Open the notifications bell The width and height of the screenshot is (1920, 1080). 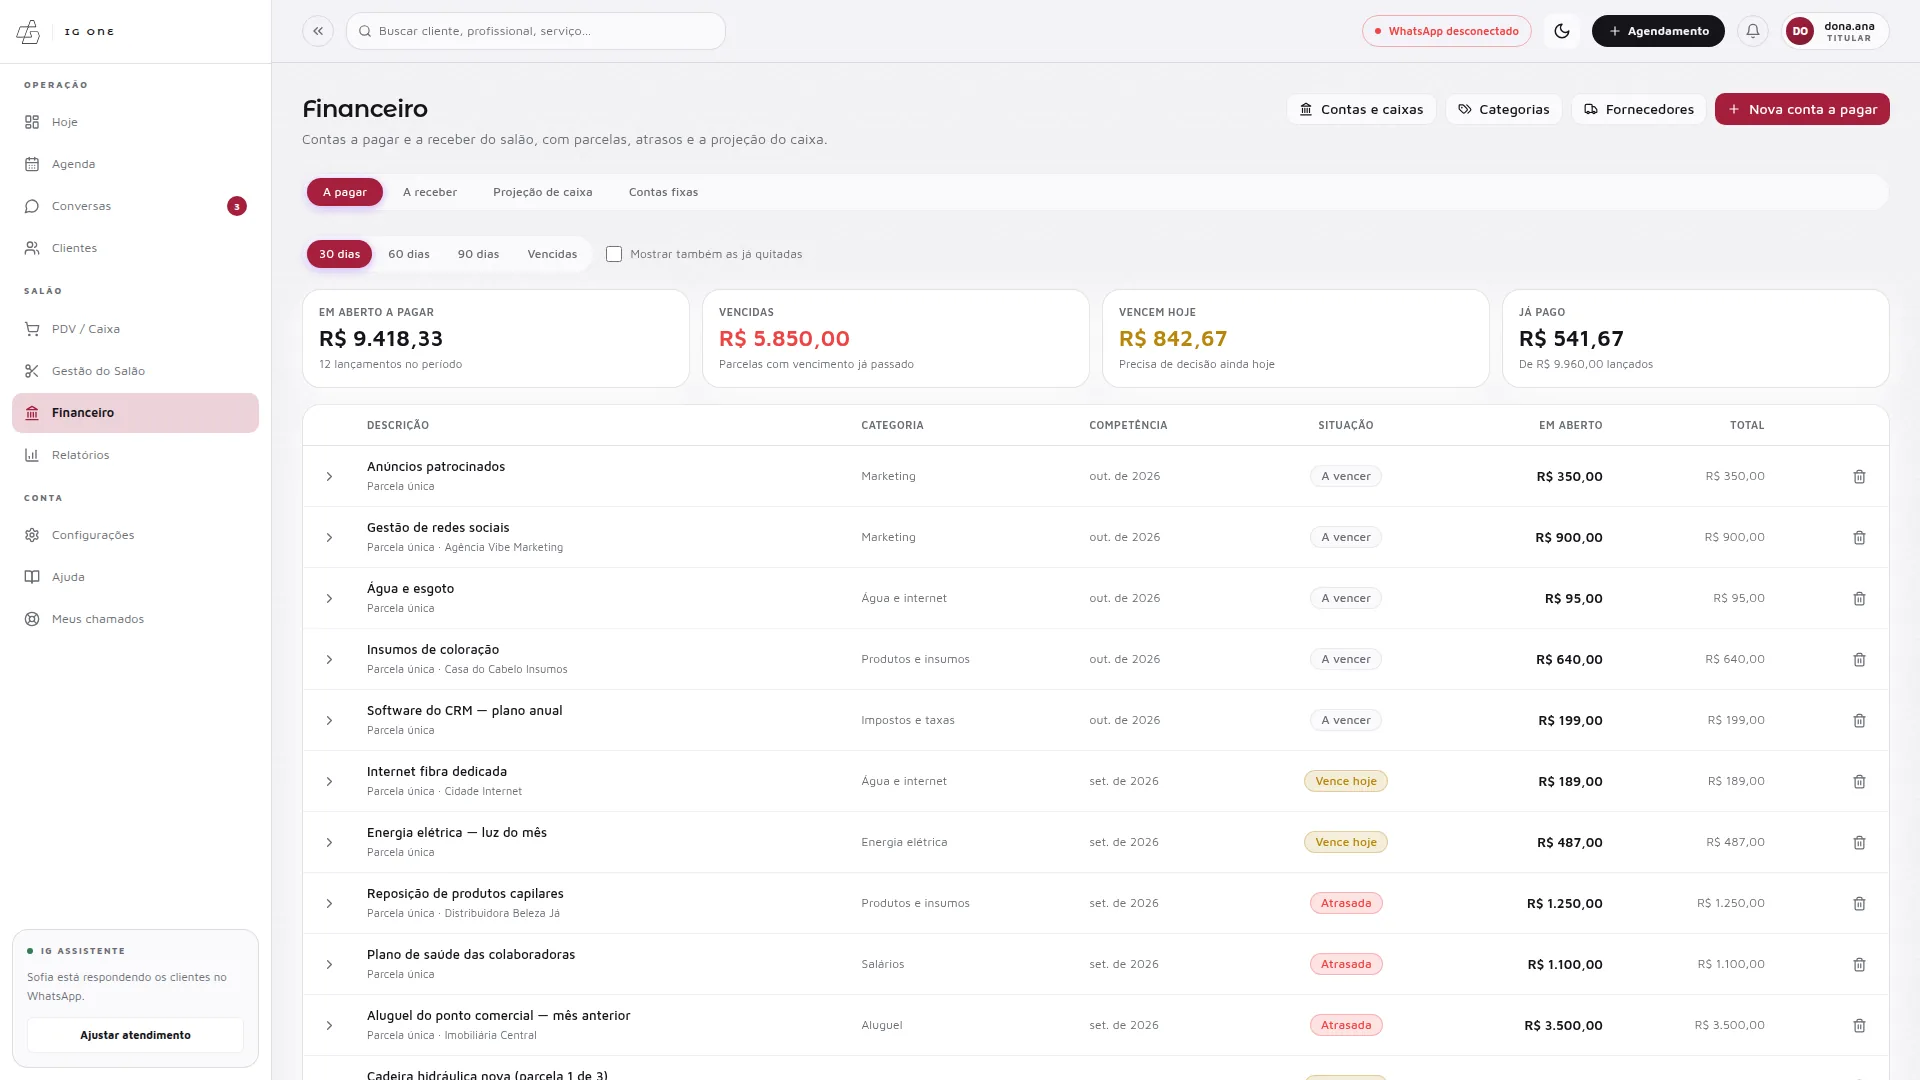tap(1753, 31)
